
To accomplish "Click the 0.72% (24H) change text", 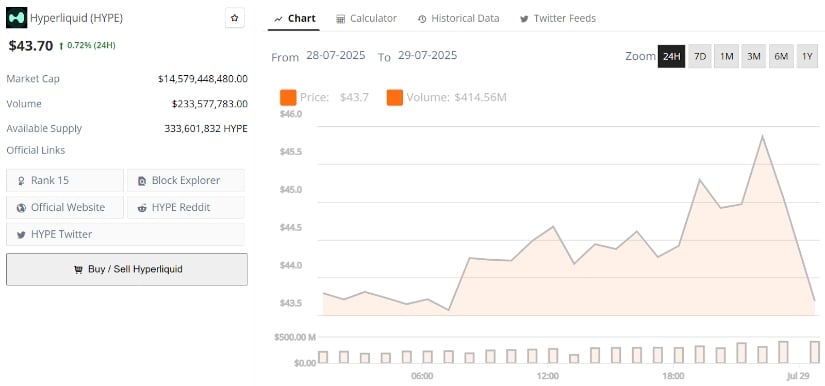I will click(x=91, y=46).
